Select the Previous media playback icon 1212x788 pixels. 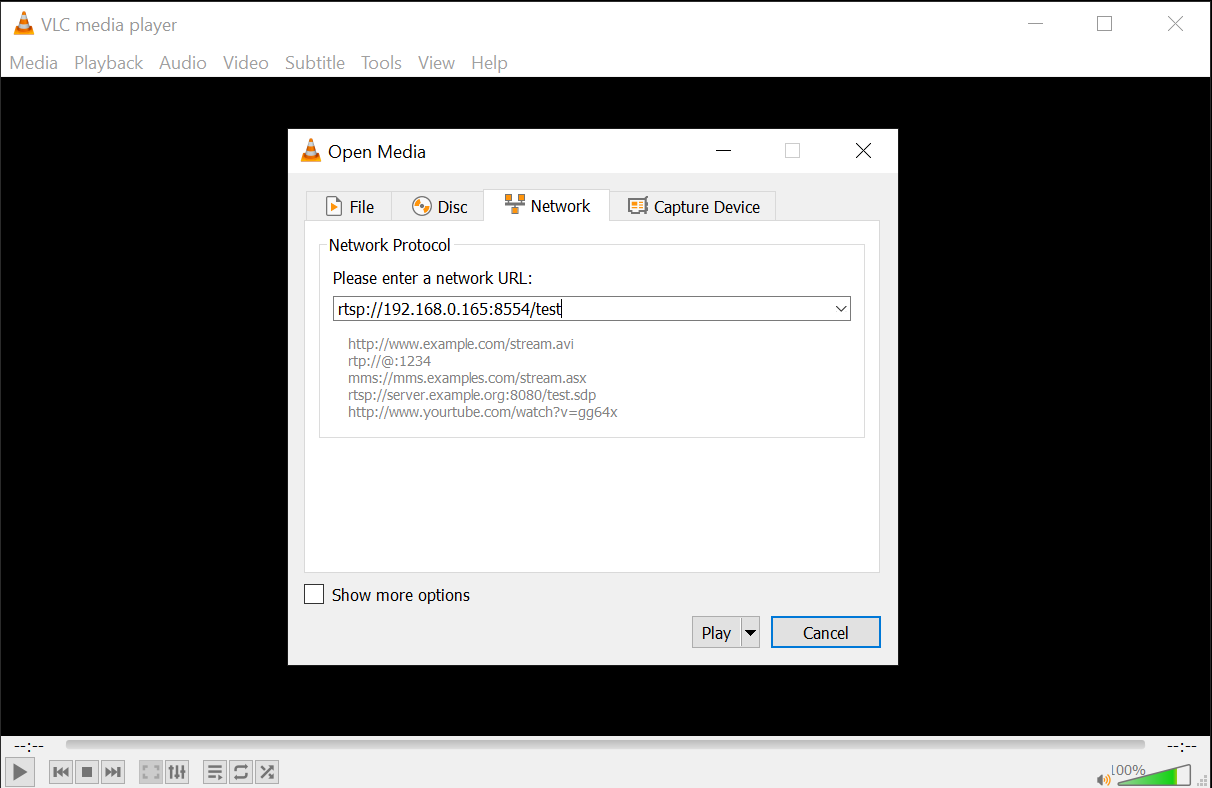point(60,771)
